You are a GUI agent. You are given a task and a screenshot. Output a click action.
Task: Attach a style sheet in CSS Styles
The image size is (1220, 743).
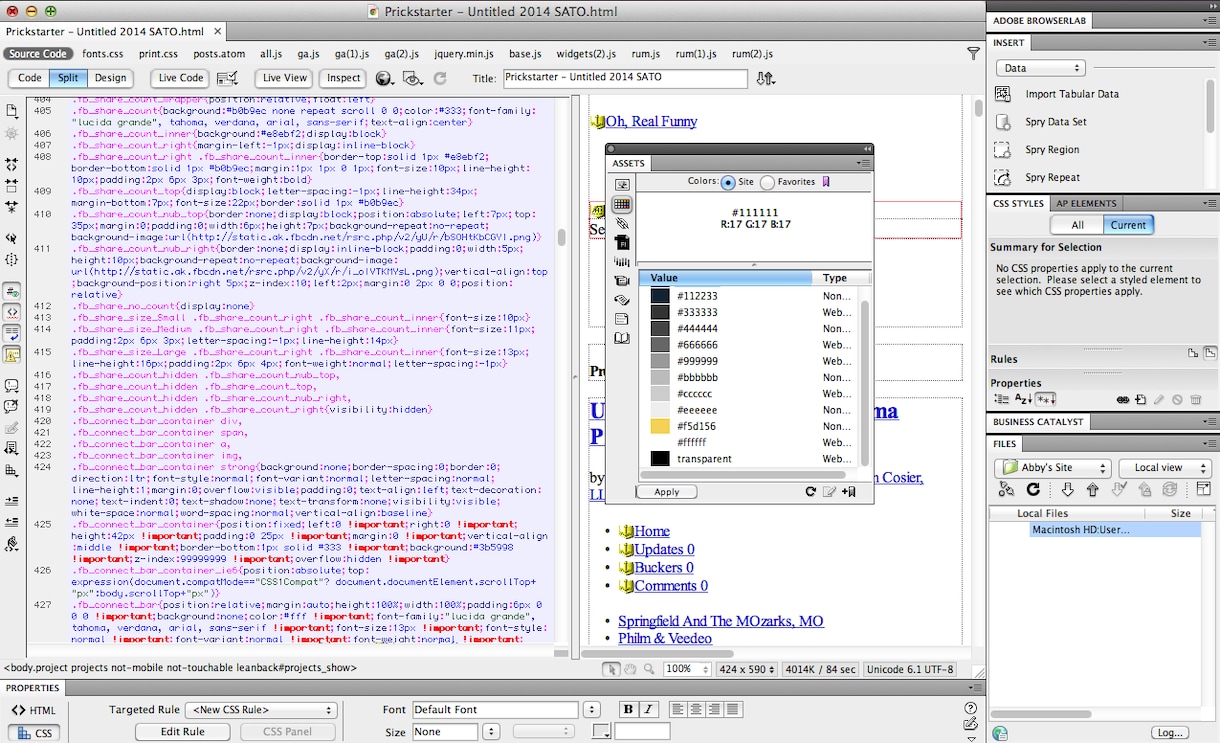point(1123,399)
